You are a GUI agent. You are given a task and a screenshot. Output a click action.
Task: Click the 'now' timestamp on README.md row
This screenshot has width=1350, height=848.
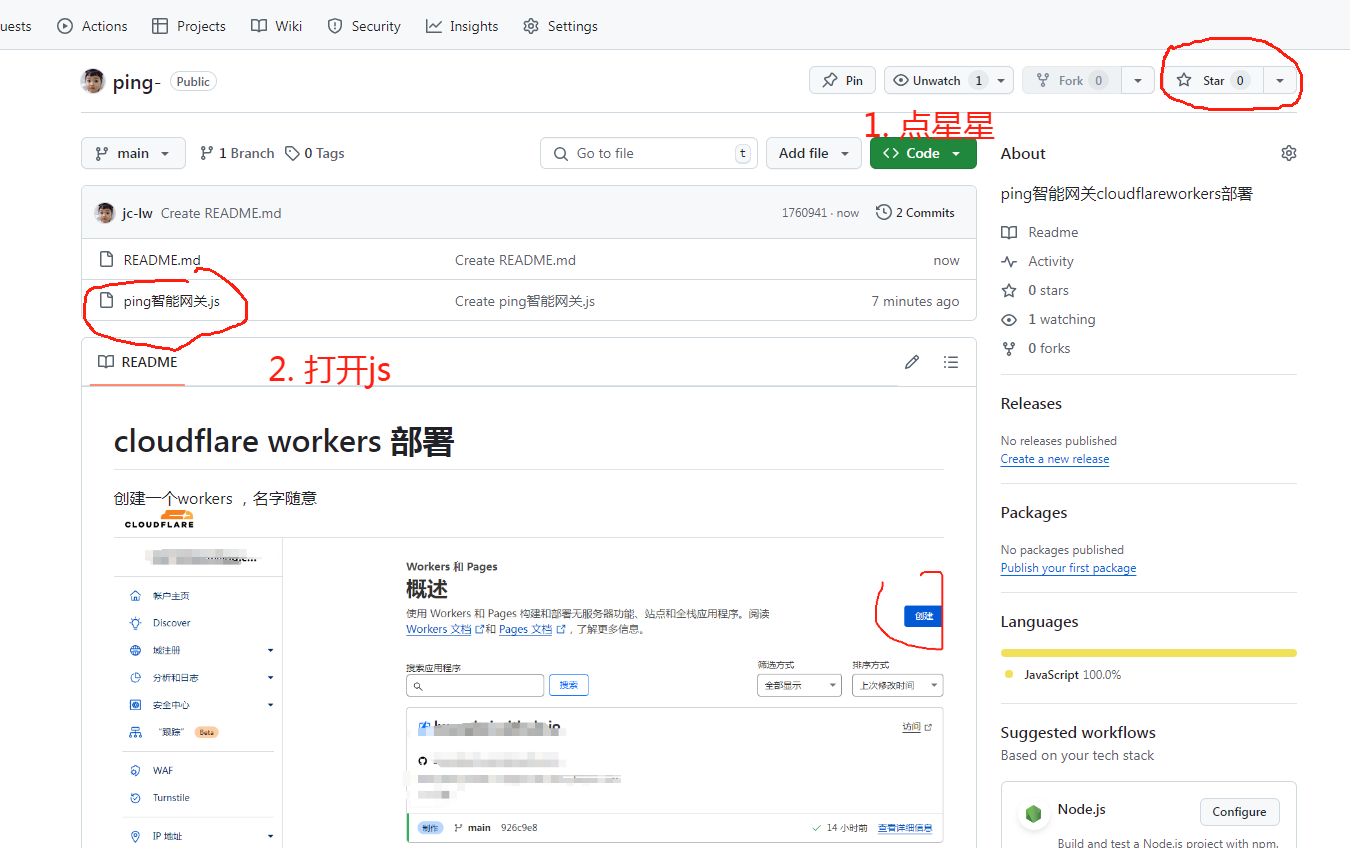pyautogui.click(x=947, y=260)
